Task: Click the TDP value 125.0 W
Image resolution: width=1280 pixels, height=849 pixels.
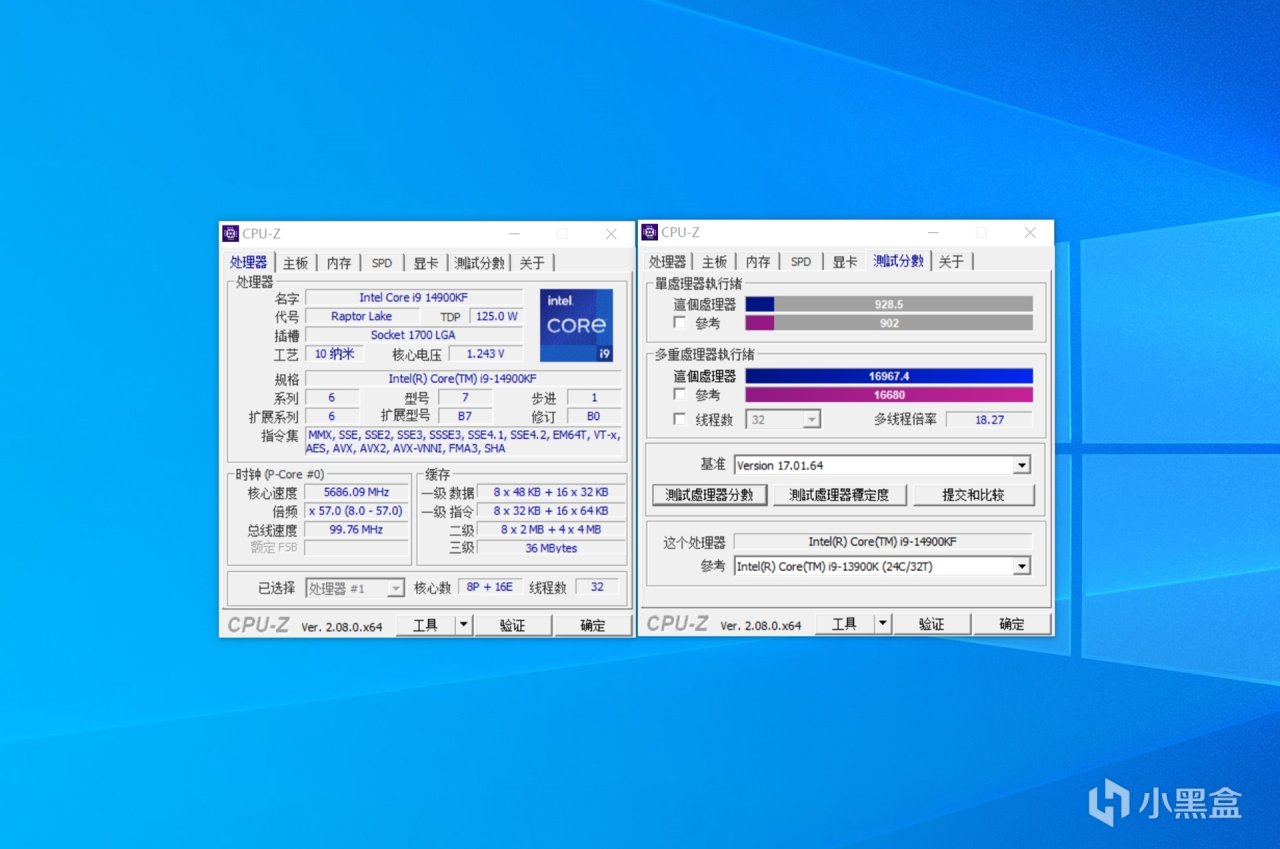Action: tap(497, 317)
